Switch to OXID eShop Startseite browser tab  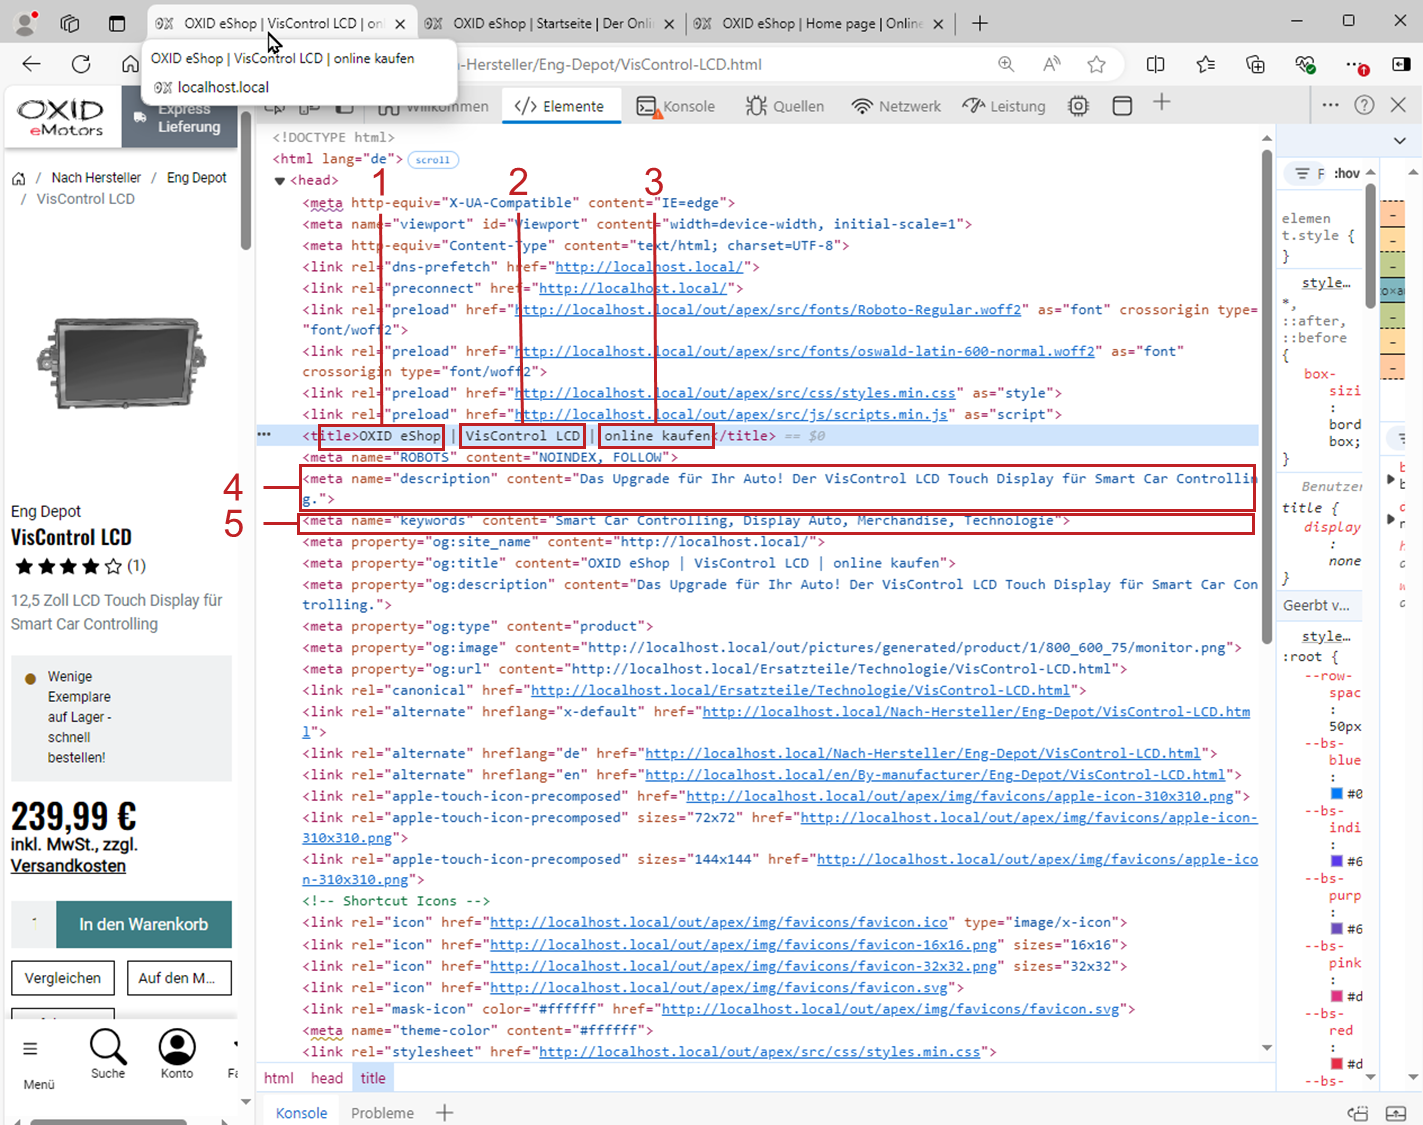tap(550, 23)
